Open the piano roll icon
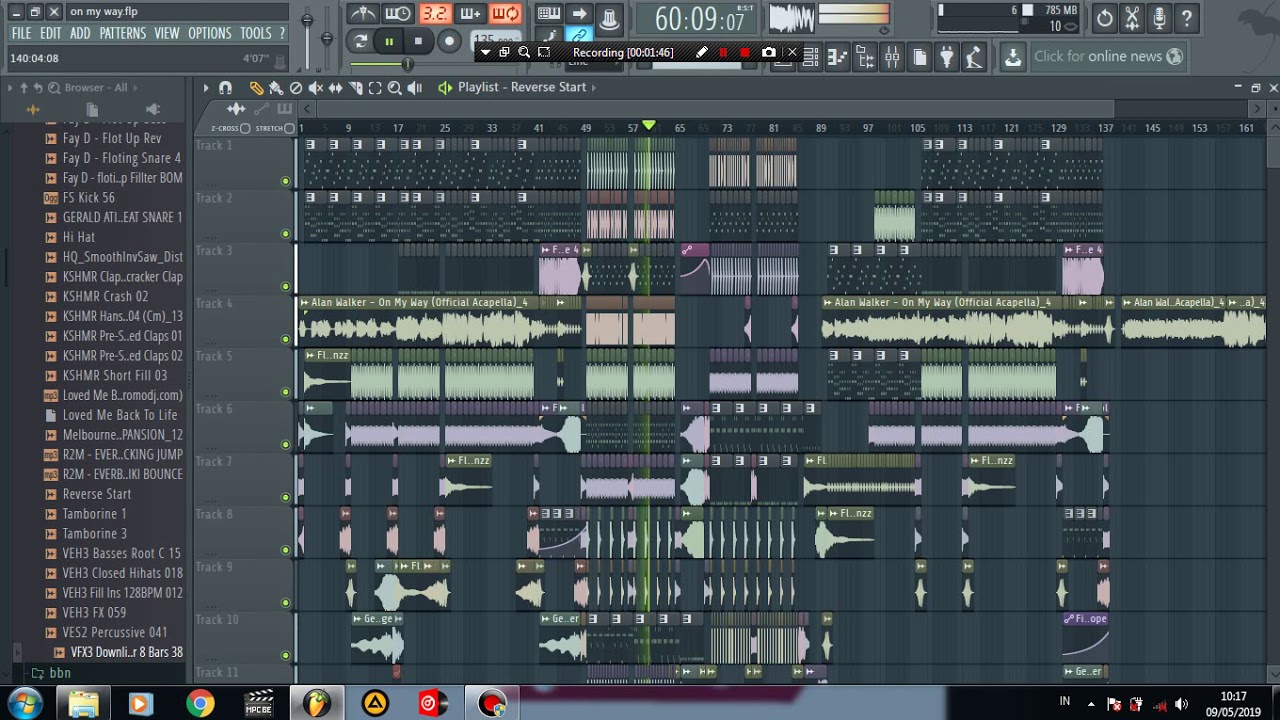This screenshot has width=1280, height=720. point(838,57)
